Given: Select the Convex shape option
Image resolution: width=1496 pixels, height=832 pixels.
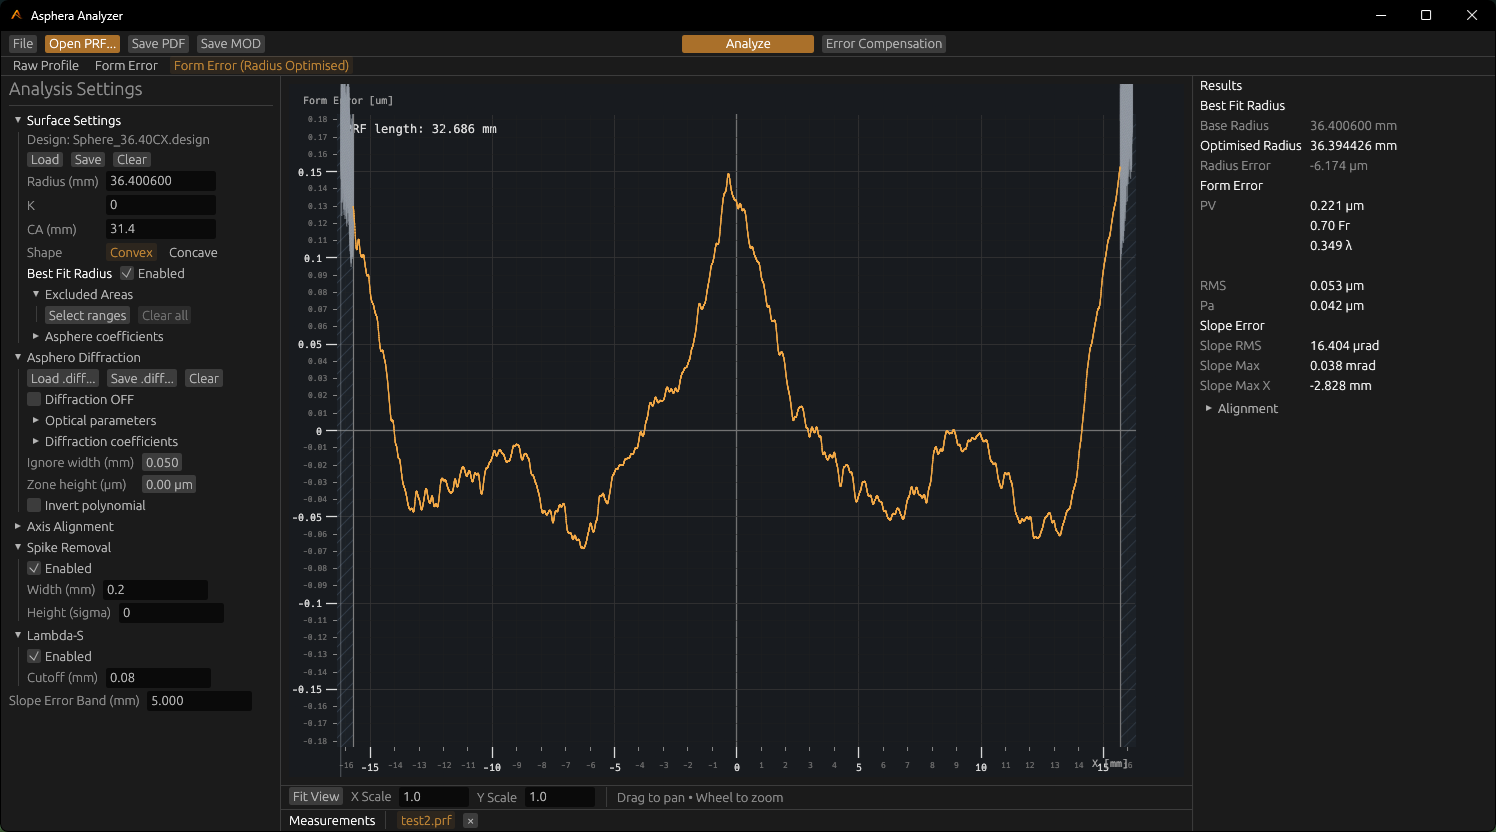Looking at the screenshot, I should click(131, 252).
